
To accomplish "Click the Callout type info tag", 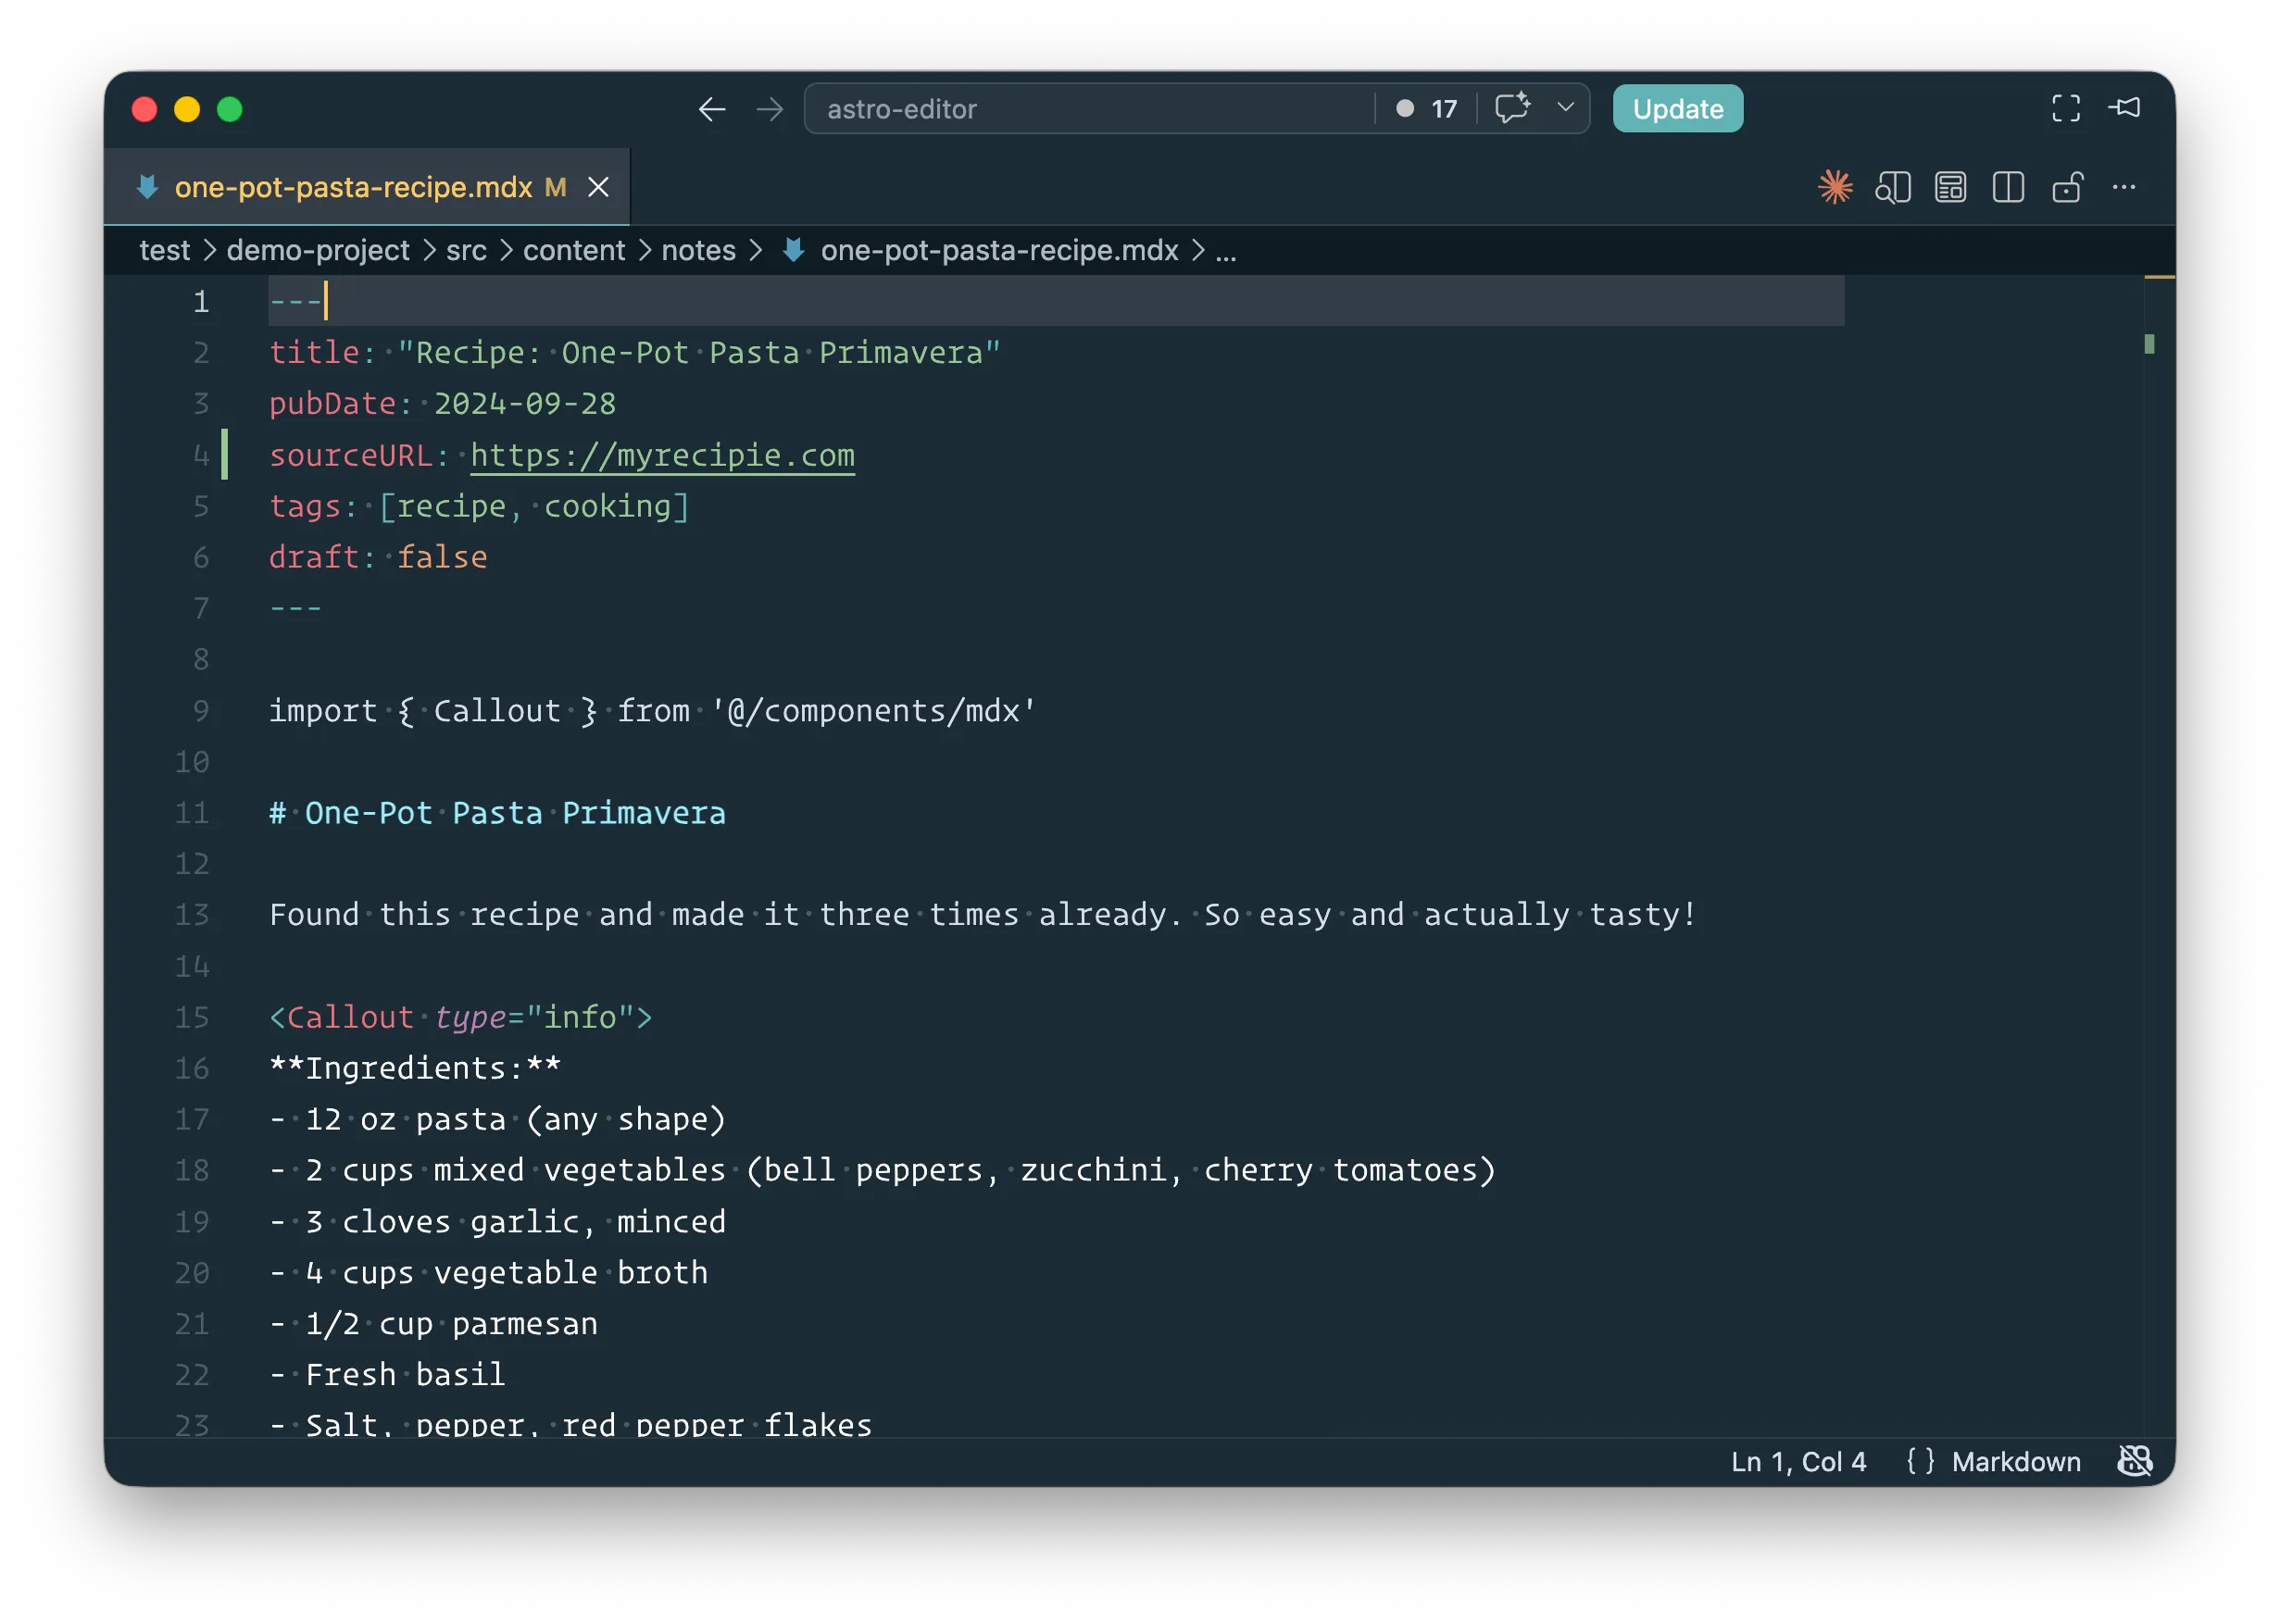I will (460, 1017).
